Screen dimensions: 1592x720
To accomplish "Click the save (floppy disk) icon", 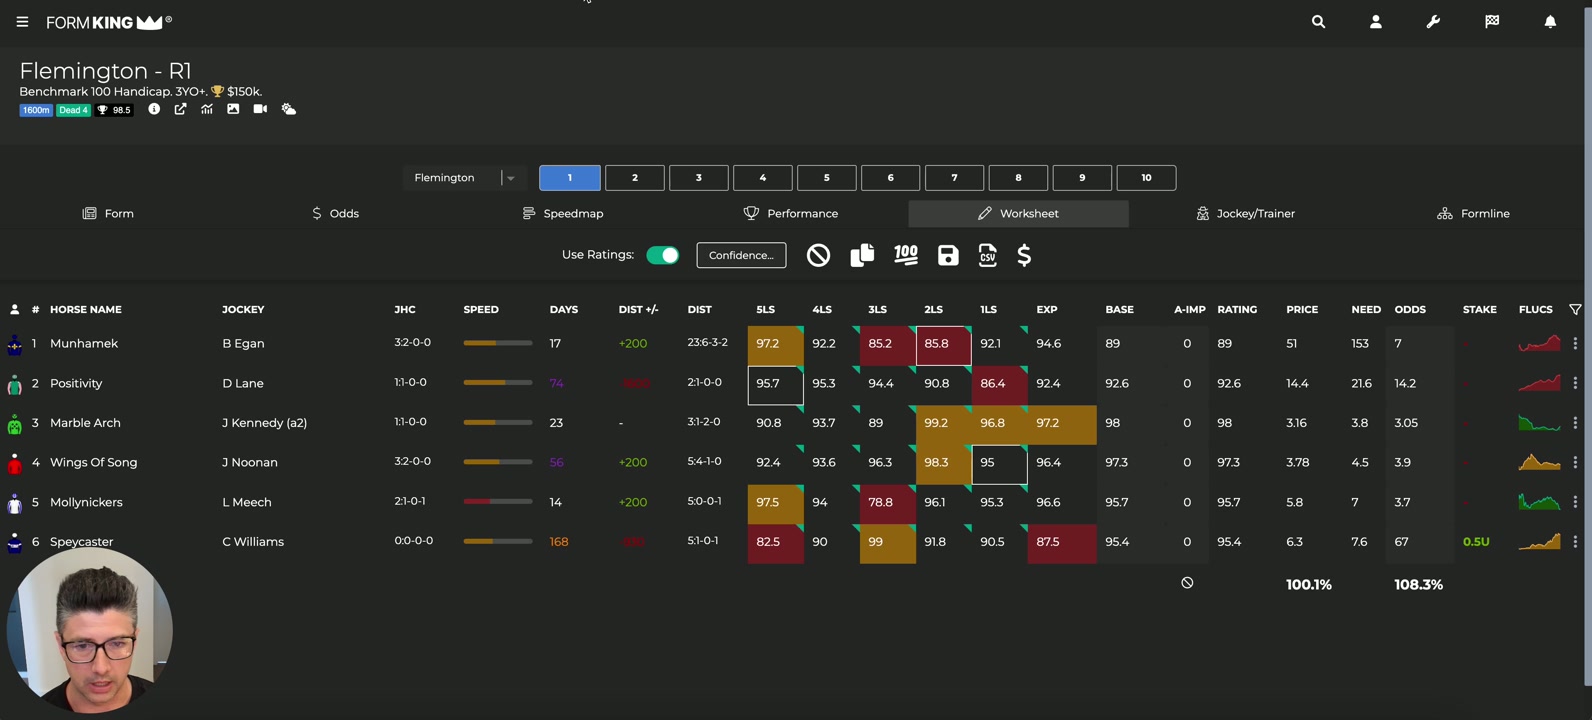I will (948, 256).
